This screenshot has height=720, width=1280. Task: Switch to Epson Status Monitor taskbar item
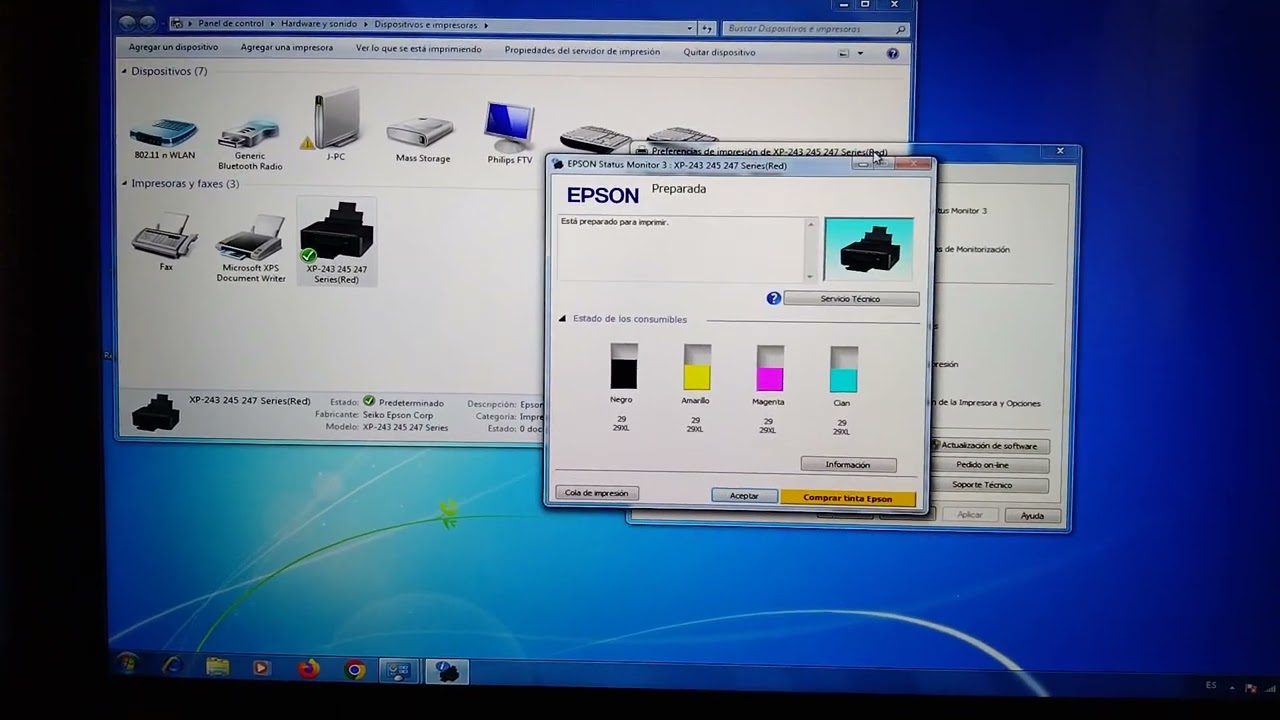point(447,672)
